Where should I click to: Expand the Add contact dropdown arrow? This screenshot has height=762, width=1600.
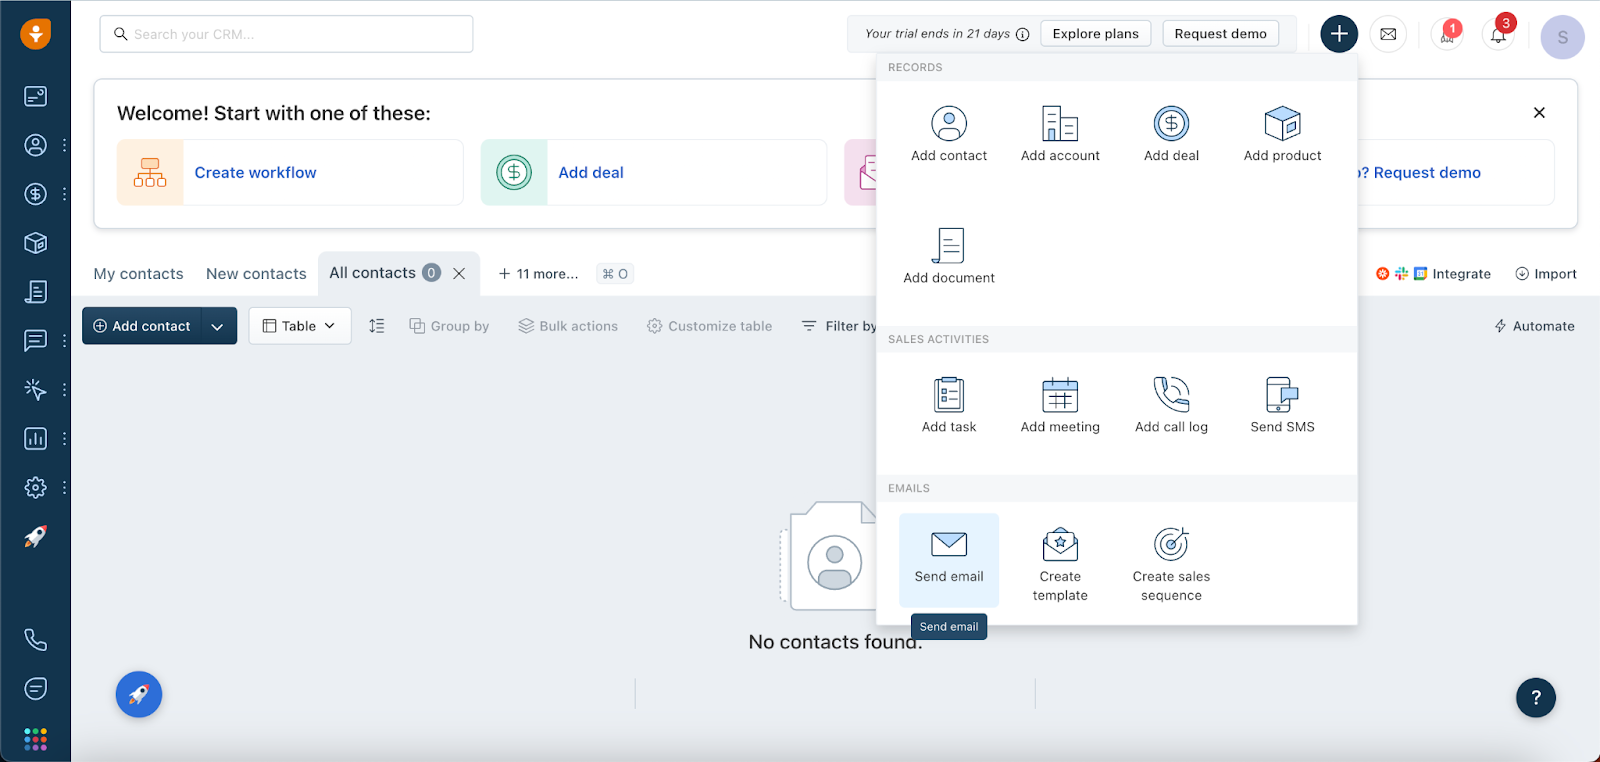point(217,326)
